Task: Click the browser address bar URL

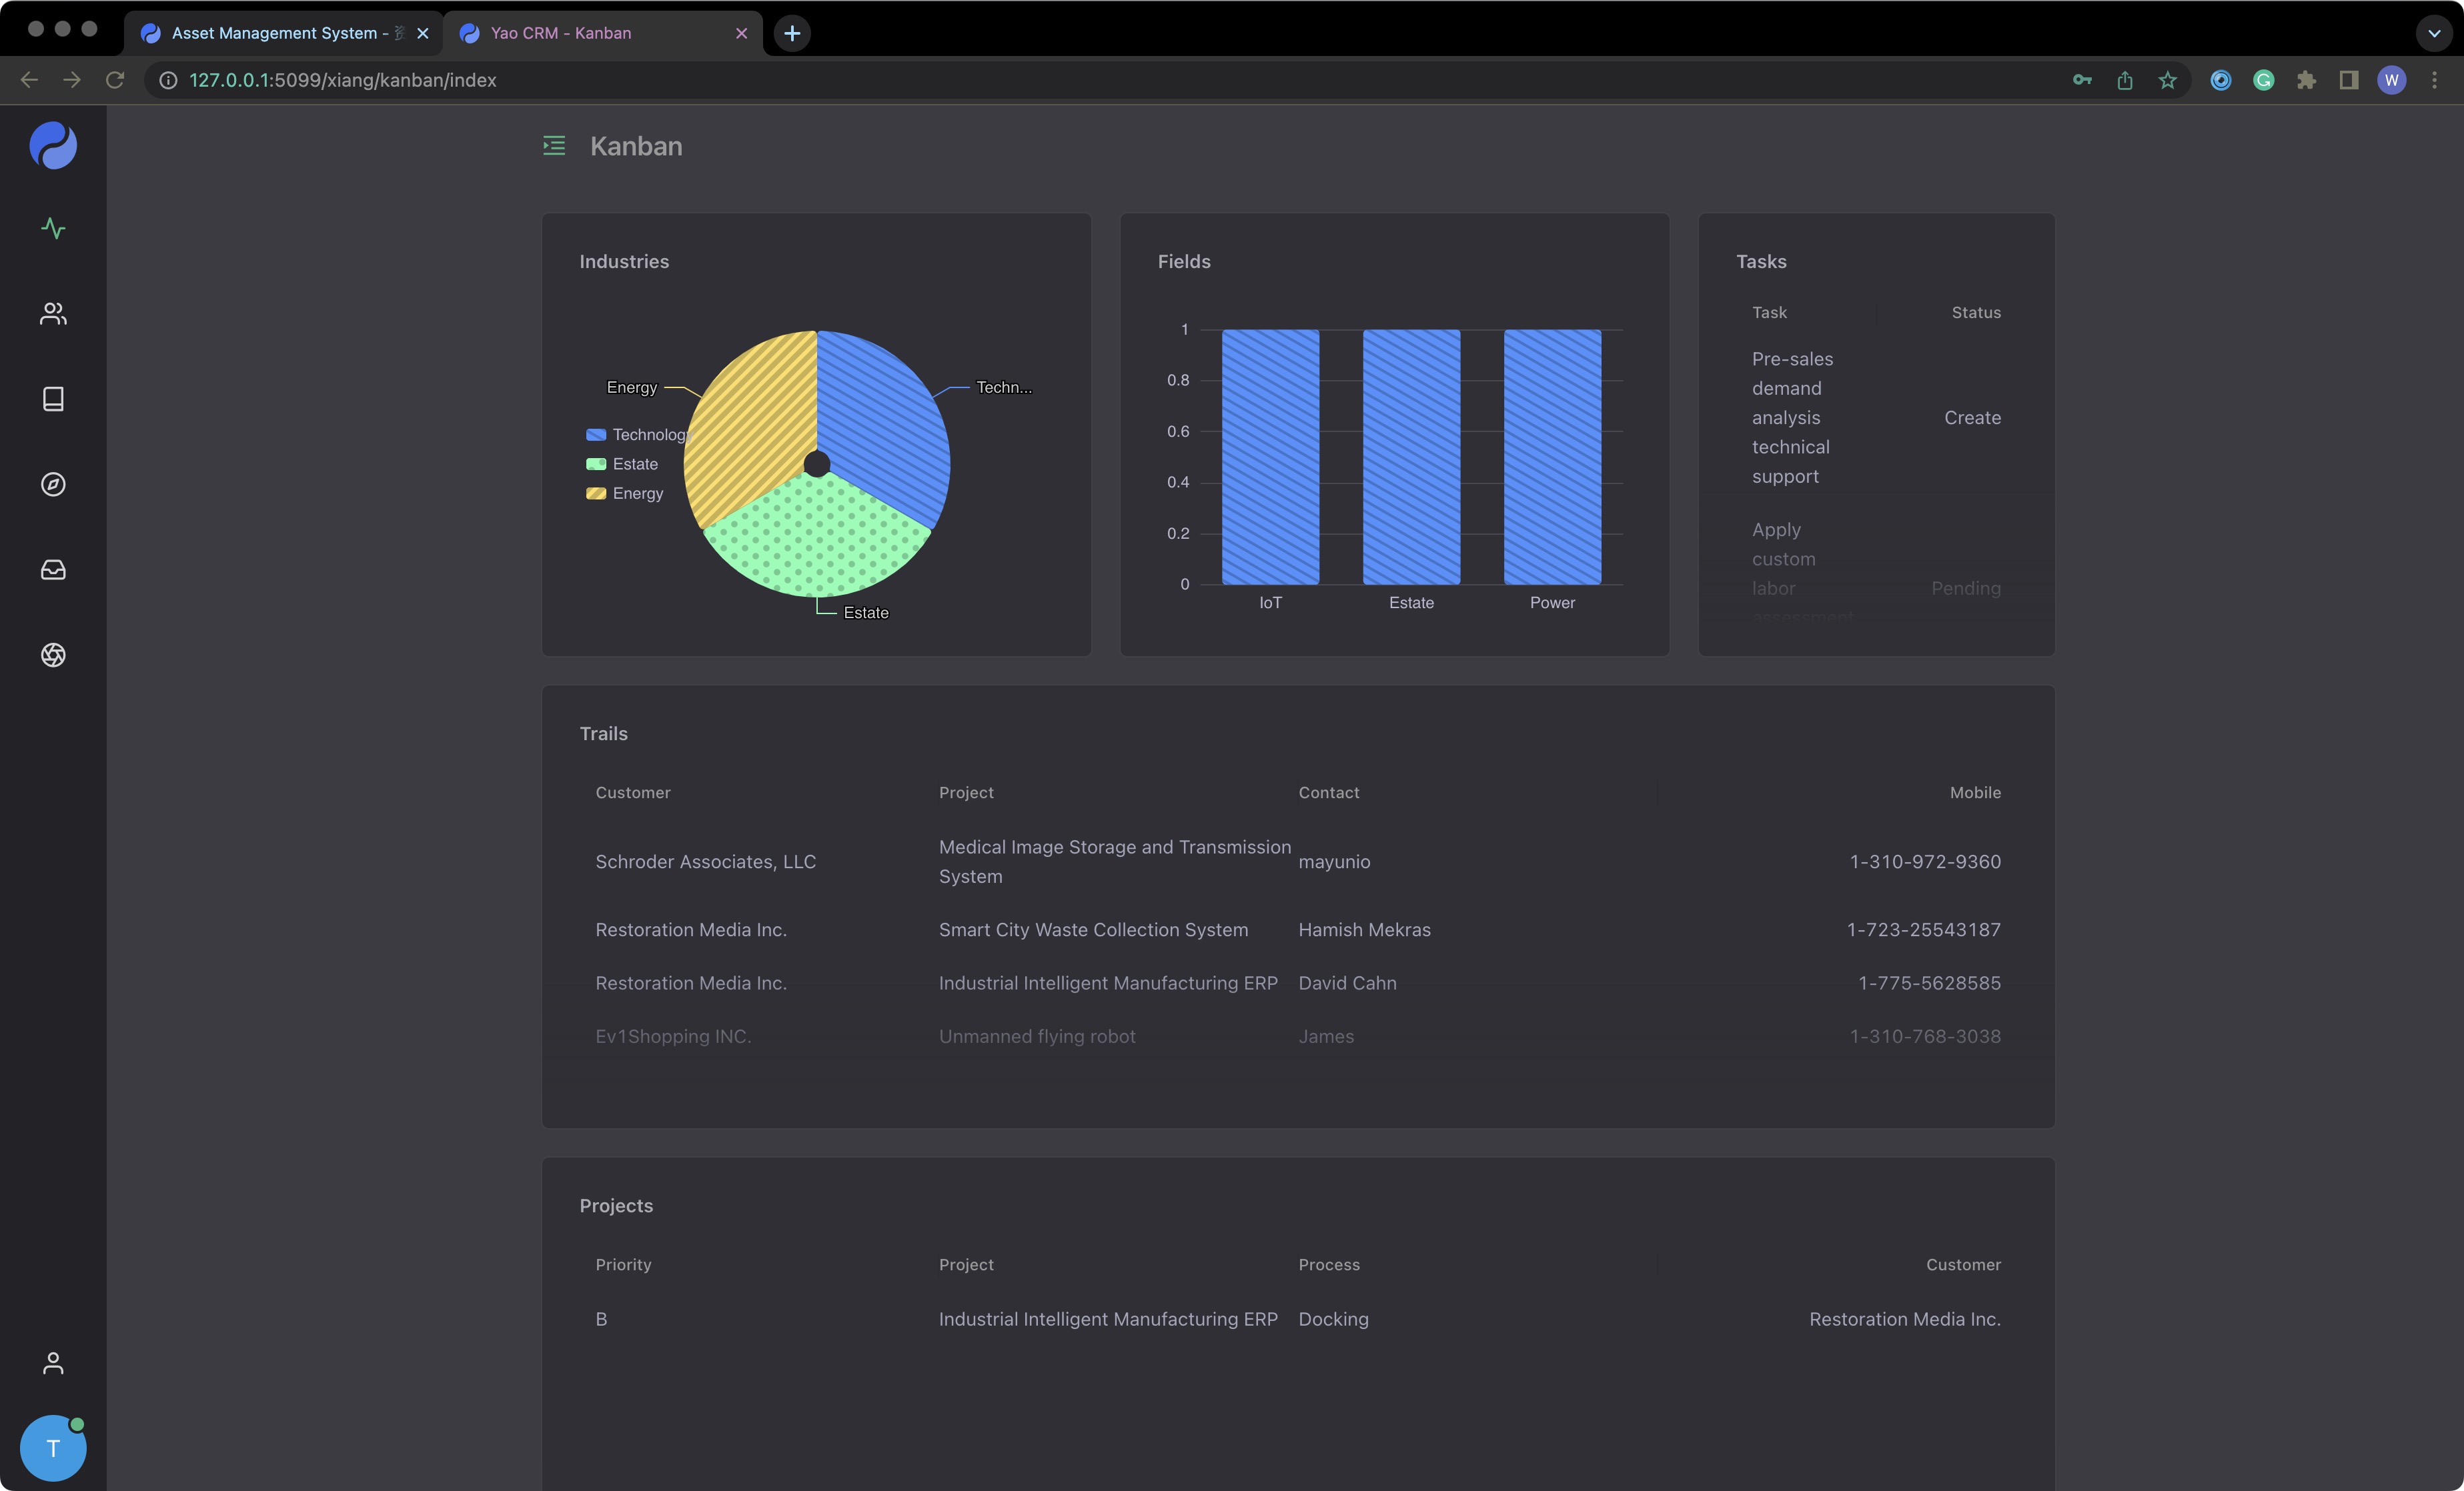Action: [x=342, y=80]
